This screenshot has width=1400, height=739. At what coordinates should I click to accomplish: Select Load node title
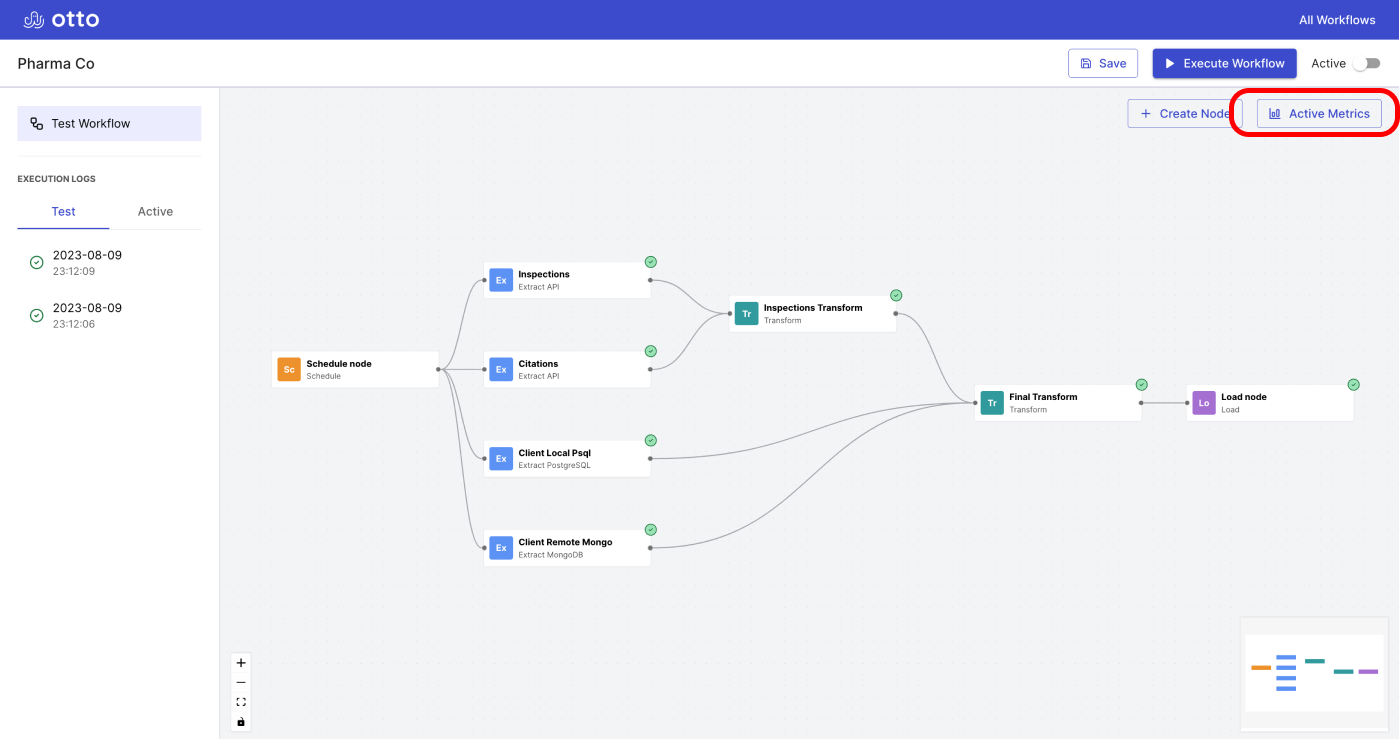pos(1244,397)
